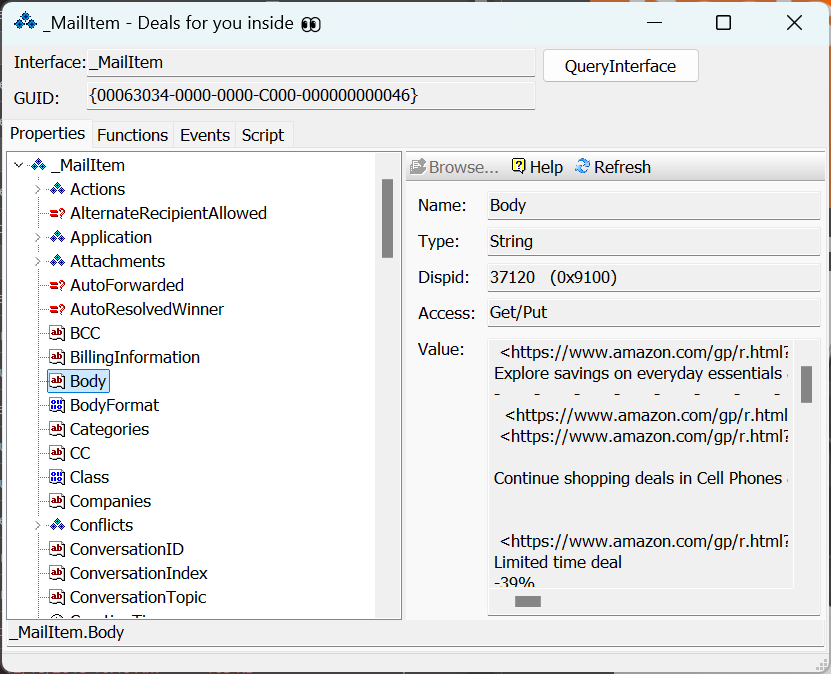The width and height of the screenshot is (831, 674).
Task: Click the Application object icon
Action: (x=57, y=237)
